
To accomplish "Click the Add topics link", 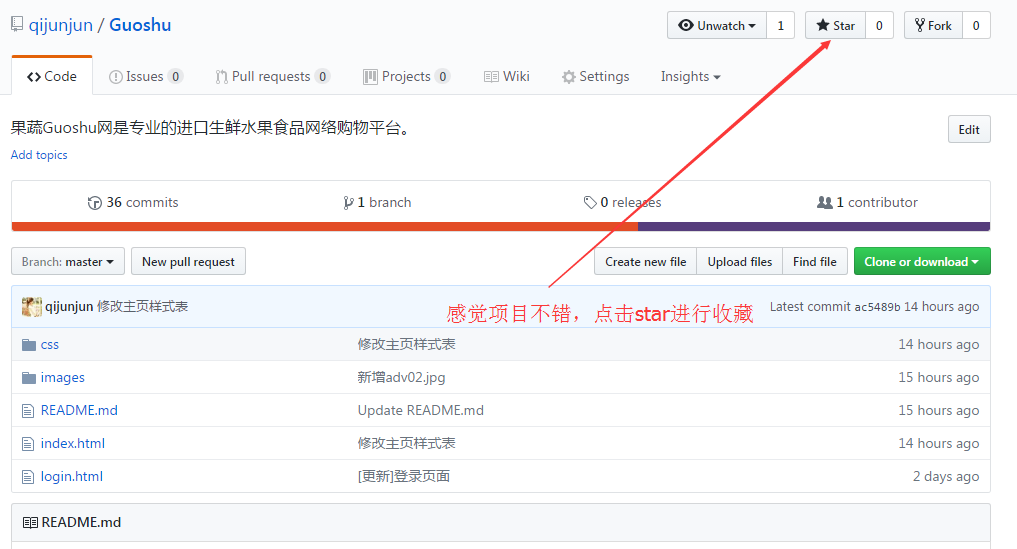I will (x=39, y=154).
